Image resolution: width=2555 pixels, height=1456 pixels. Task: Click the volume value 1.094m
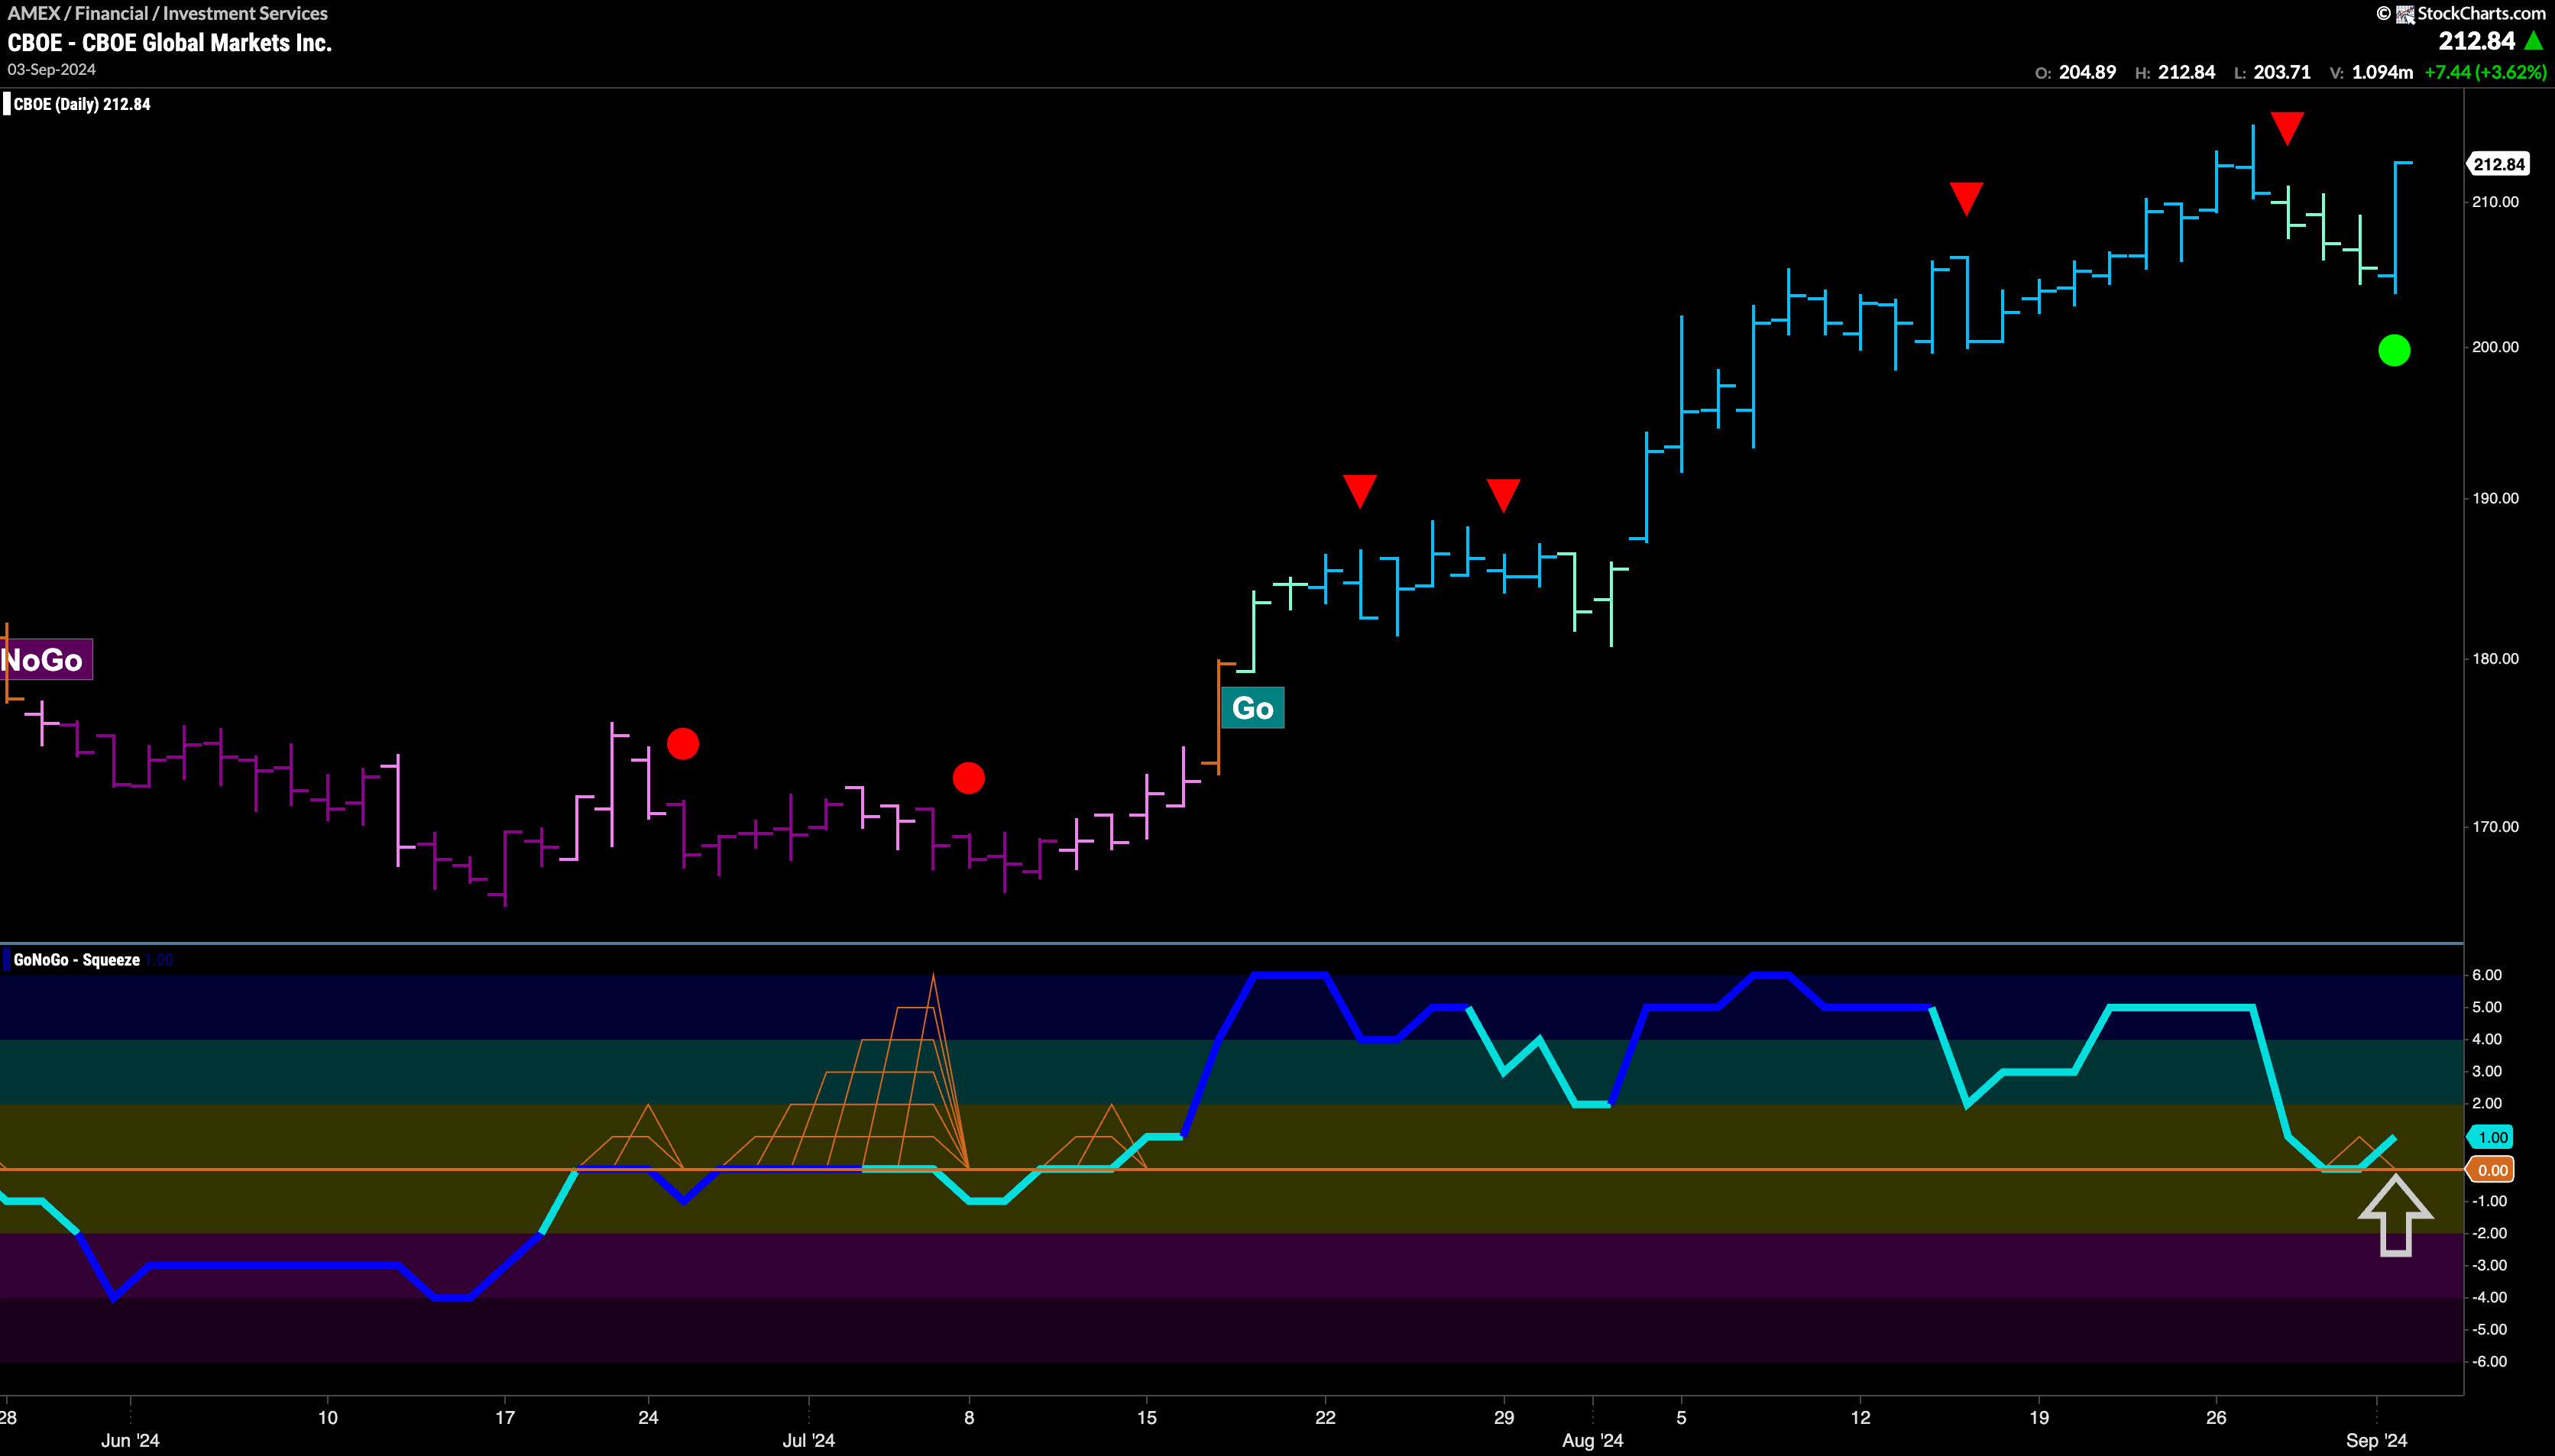click(2382, 72)
